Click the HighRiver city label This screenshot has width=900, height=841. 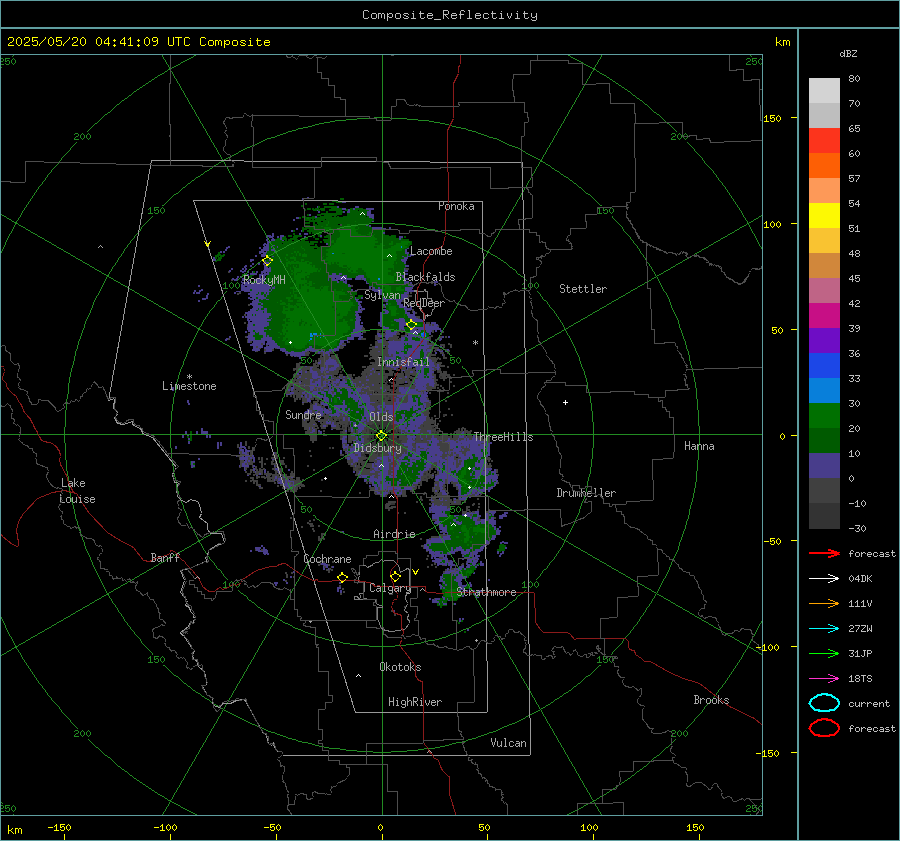click(x=415, y=702)
